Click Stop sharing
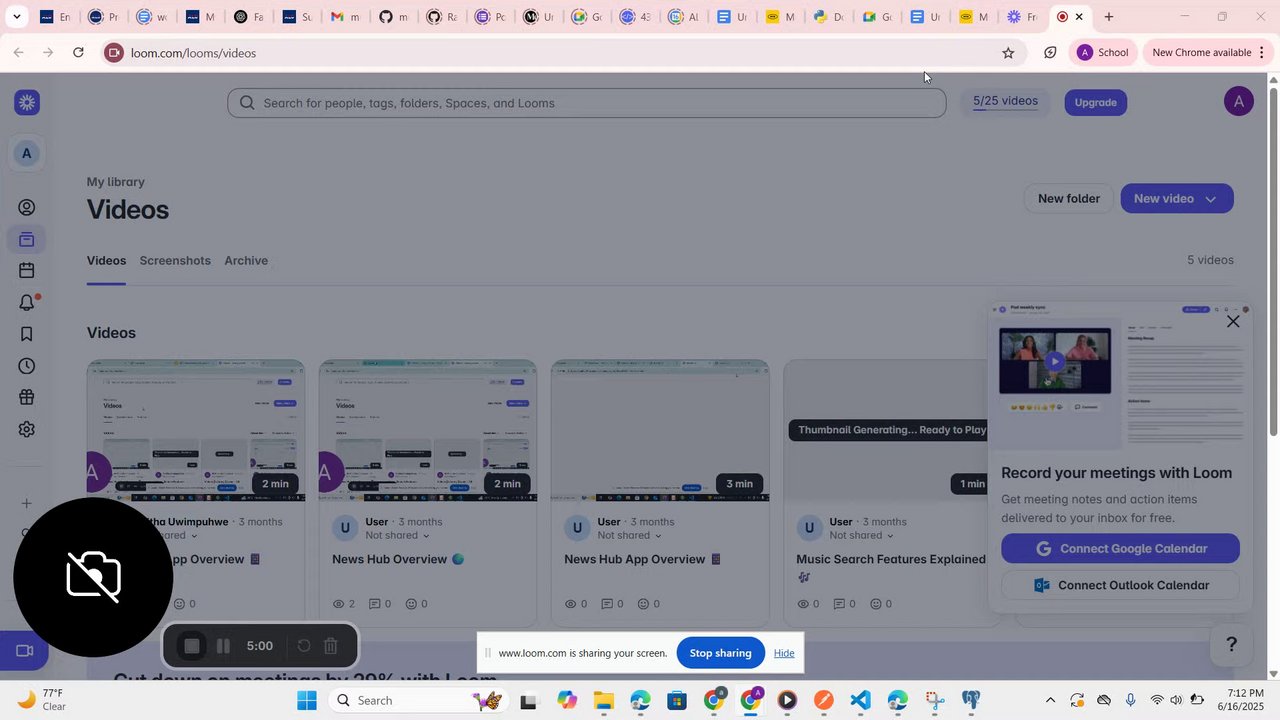The width and height of the screenshot is (1280, 720). click(720, 653)
